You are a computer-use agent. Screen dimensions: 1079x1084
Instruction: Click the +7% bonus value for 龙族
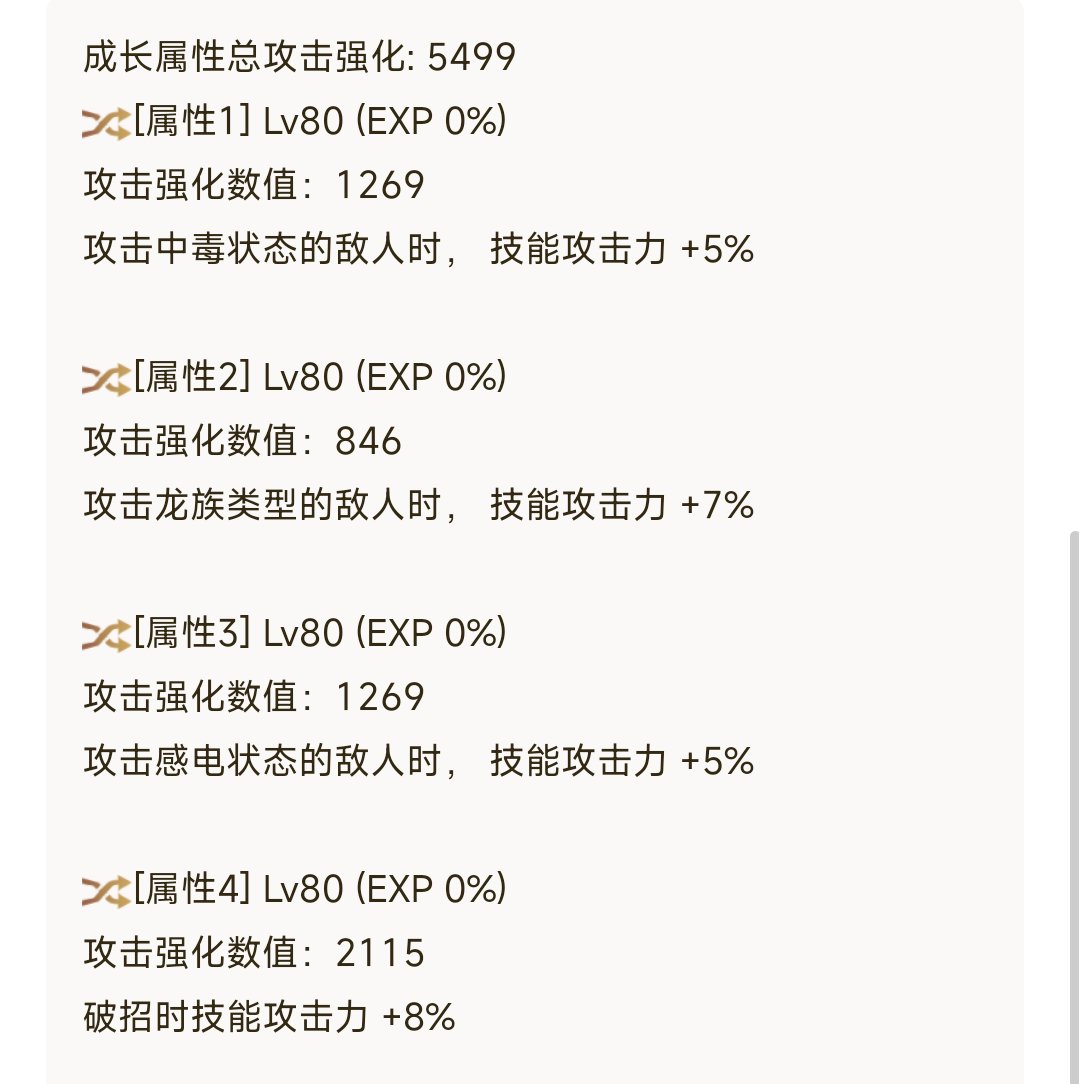pyautogui.click(x=717, y=506)
